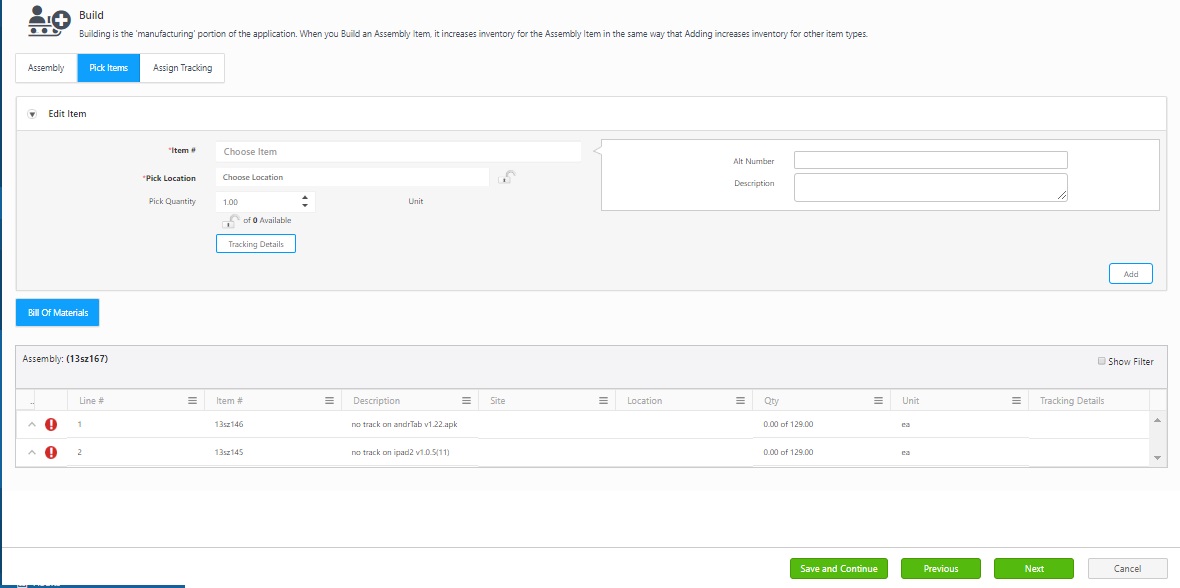This screenshot has height=588, width=1180.
Task: Click into the Alt Number field
Action: 930,160
